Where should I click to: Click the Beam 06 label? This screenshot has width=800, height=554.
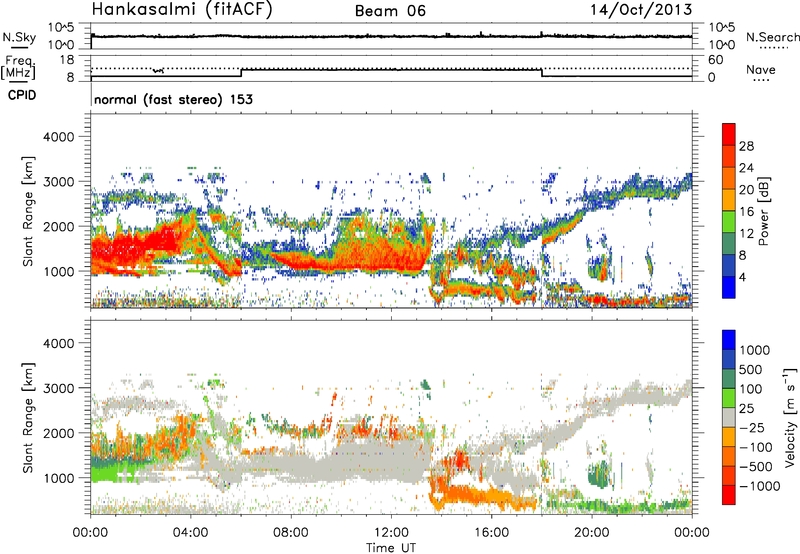390,11
